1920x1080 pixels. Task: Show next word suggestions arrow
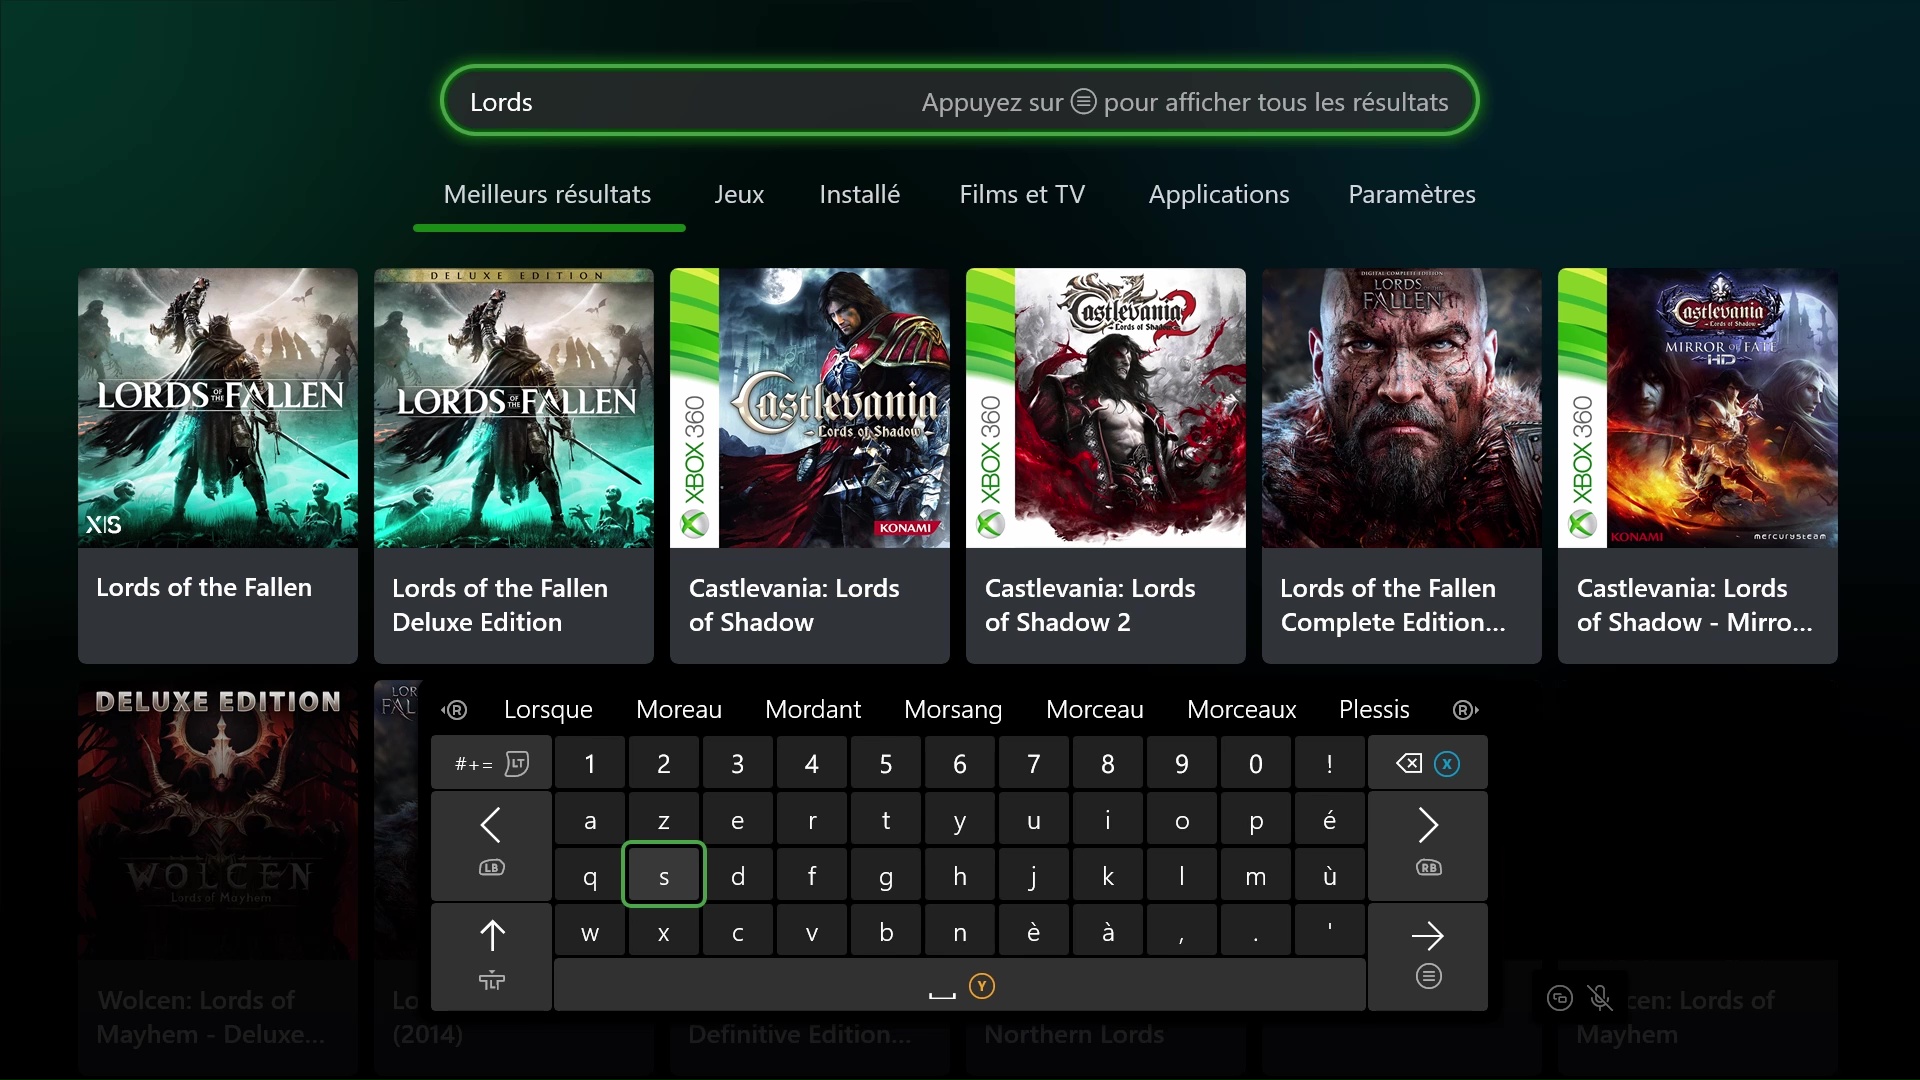[1465, 710]
